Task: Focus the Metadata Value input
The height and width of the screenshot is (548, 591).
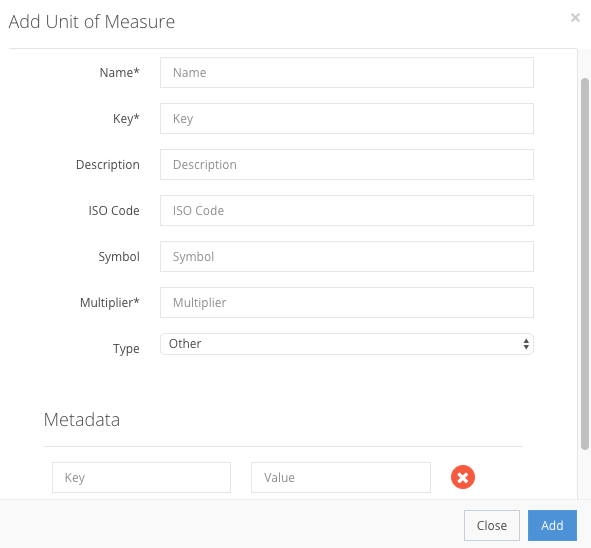Action: [x=341, y=477]
